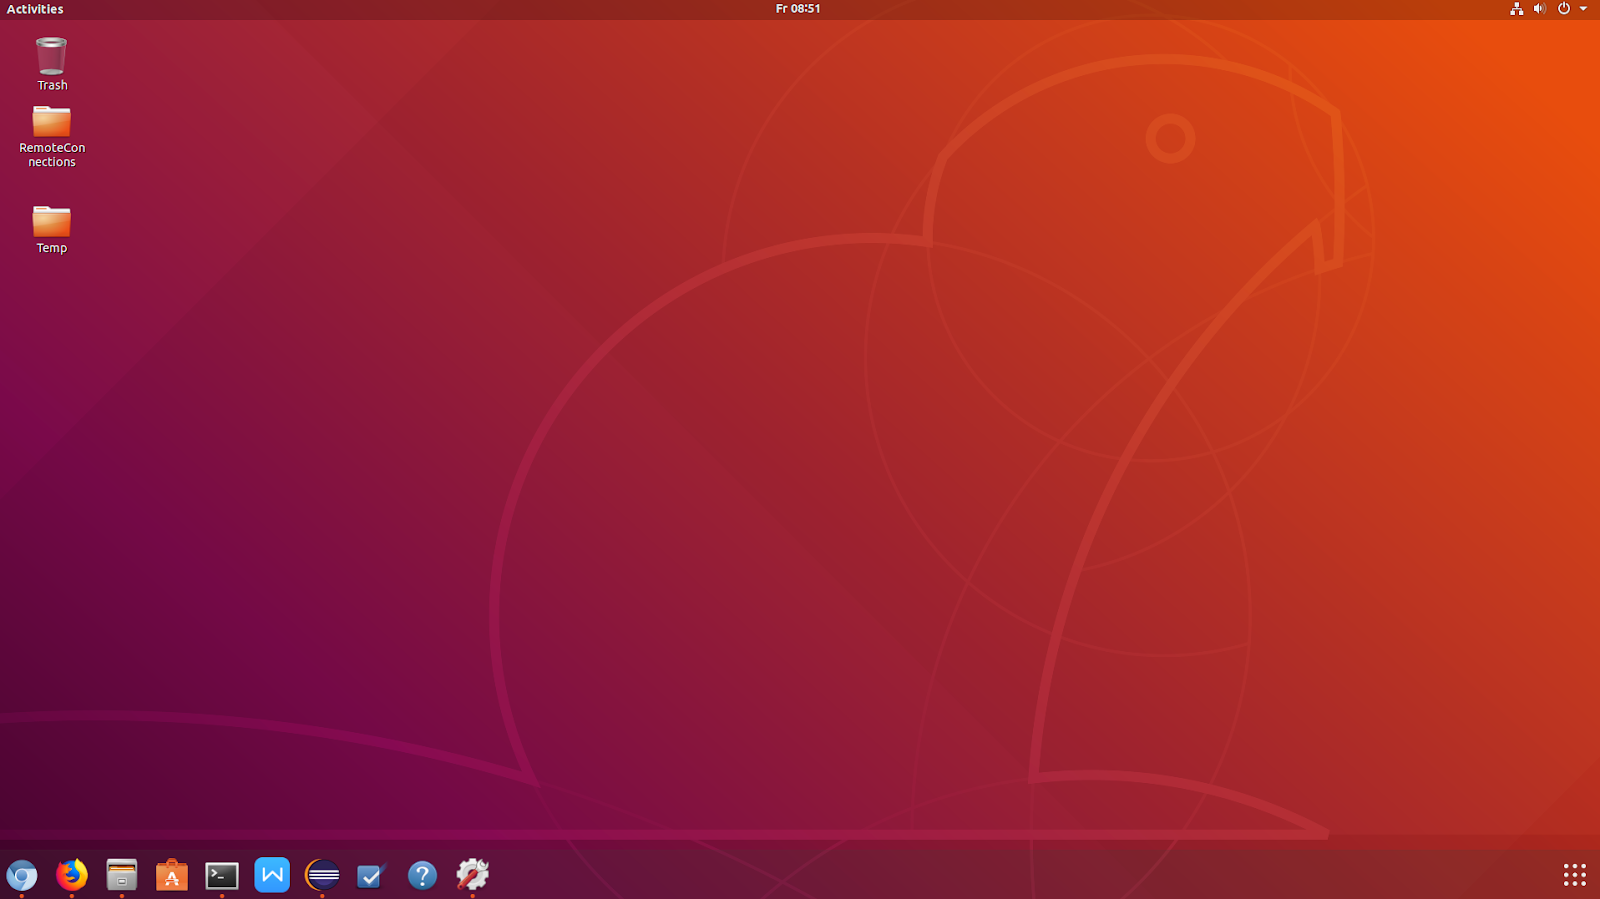The image size is (1600, 899).
Task: Click the 'Temp' label text
Action: (x=52, y=248)
